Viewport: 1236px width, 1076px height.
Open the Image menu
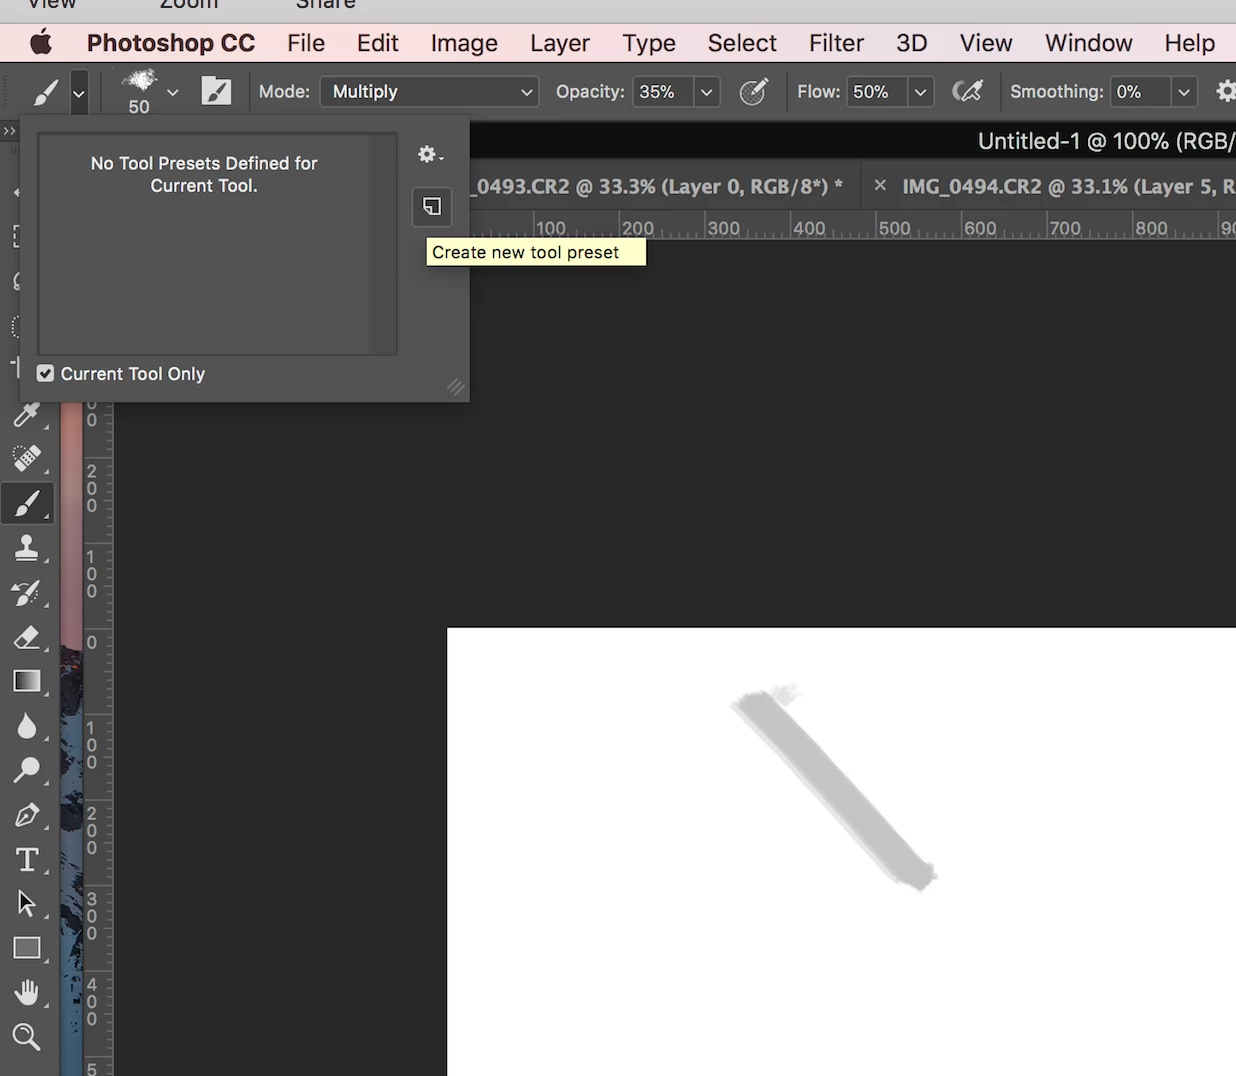(x=464, y=43)
